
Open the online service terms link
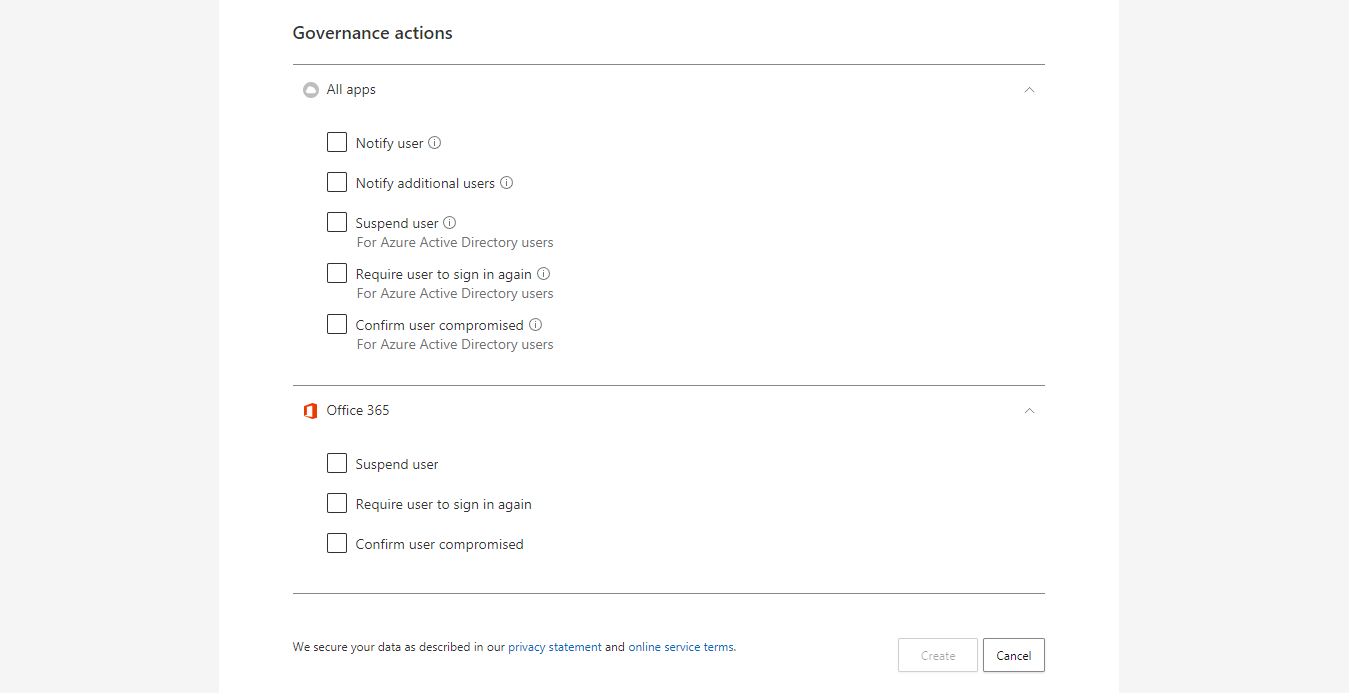[681, 647]
